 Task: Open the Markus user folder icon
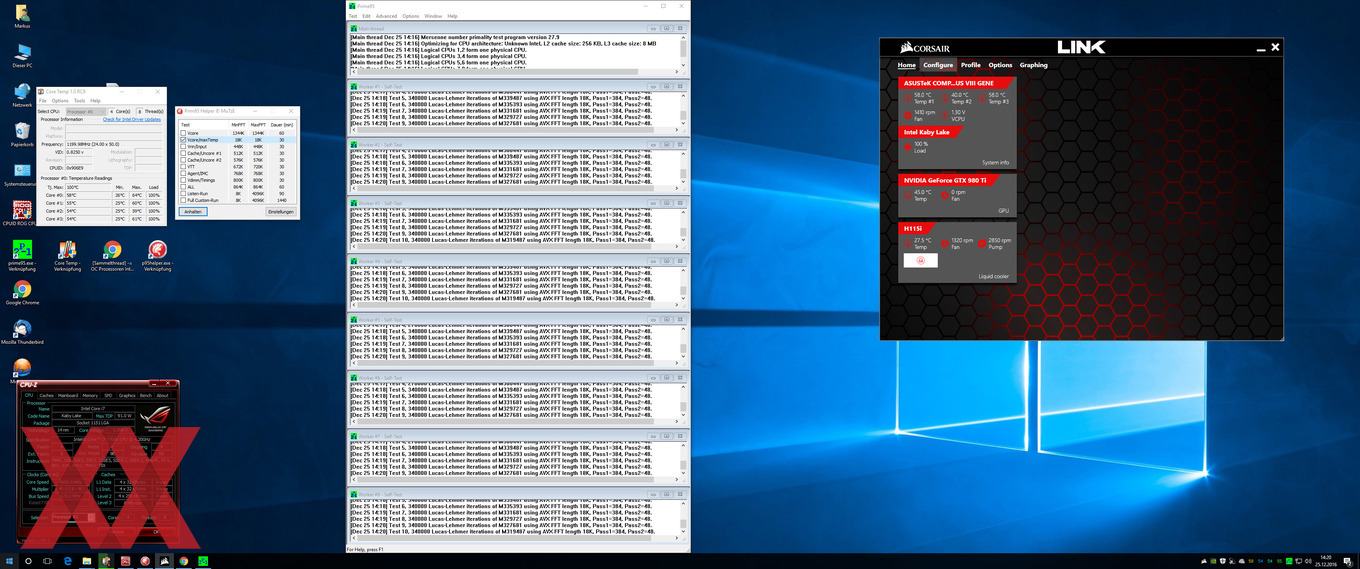tap(22, 14)
